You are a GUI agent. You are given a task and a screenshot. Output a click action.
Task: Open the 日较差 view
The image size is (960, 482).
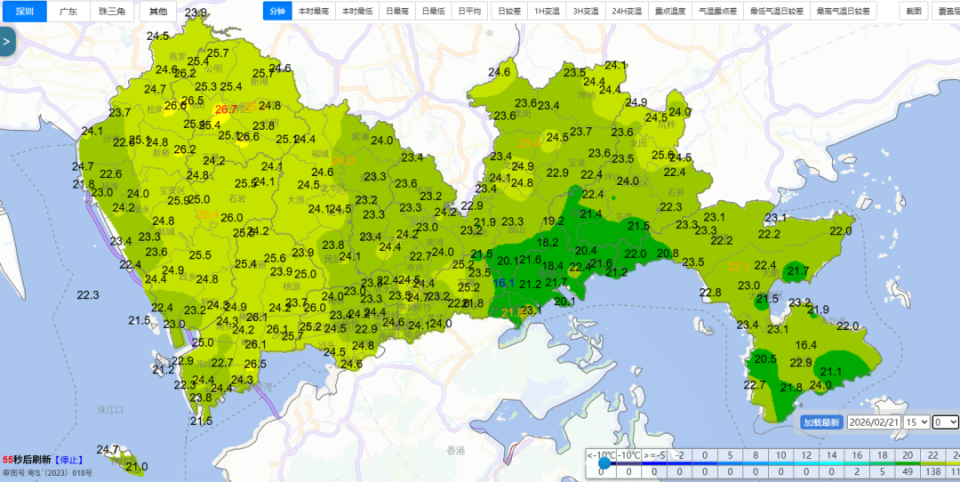(x=509, y=11)
